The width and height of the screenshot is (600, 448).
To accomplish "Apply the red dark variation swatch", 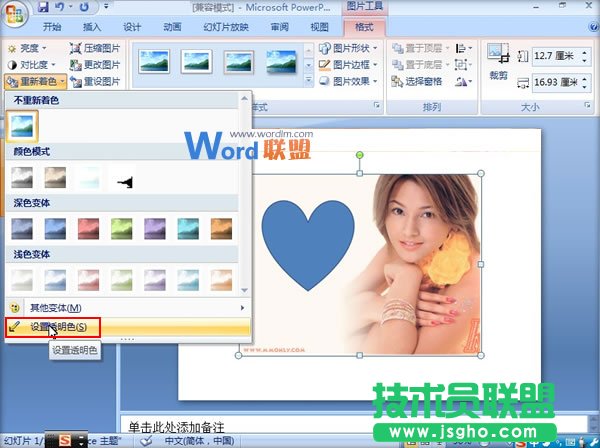I will [x=88, y=228].
